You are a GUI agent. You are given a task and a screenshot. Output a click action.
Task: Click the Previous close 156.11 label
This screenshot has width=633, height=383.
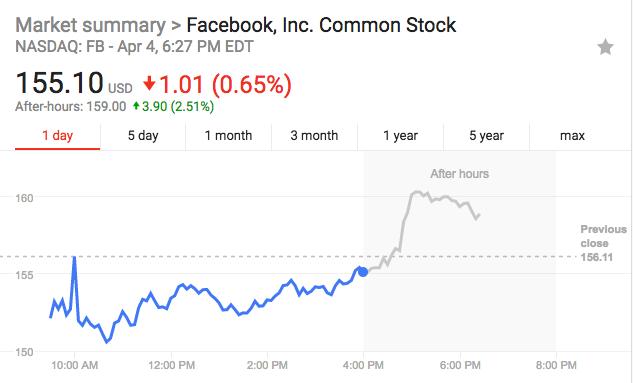pyautogui.click(x=603, y=243)
